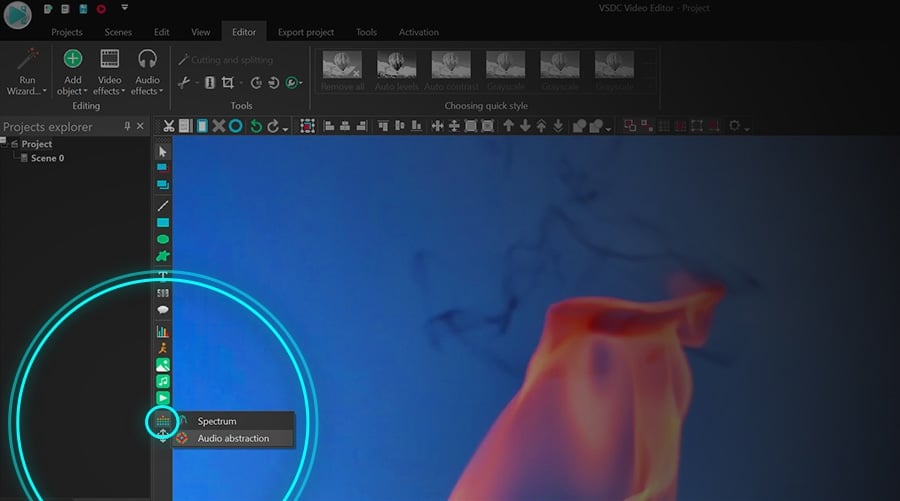Click the select all objects icon
The image size is (900, 501).
[308, 126]
